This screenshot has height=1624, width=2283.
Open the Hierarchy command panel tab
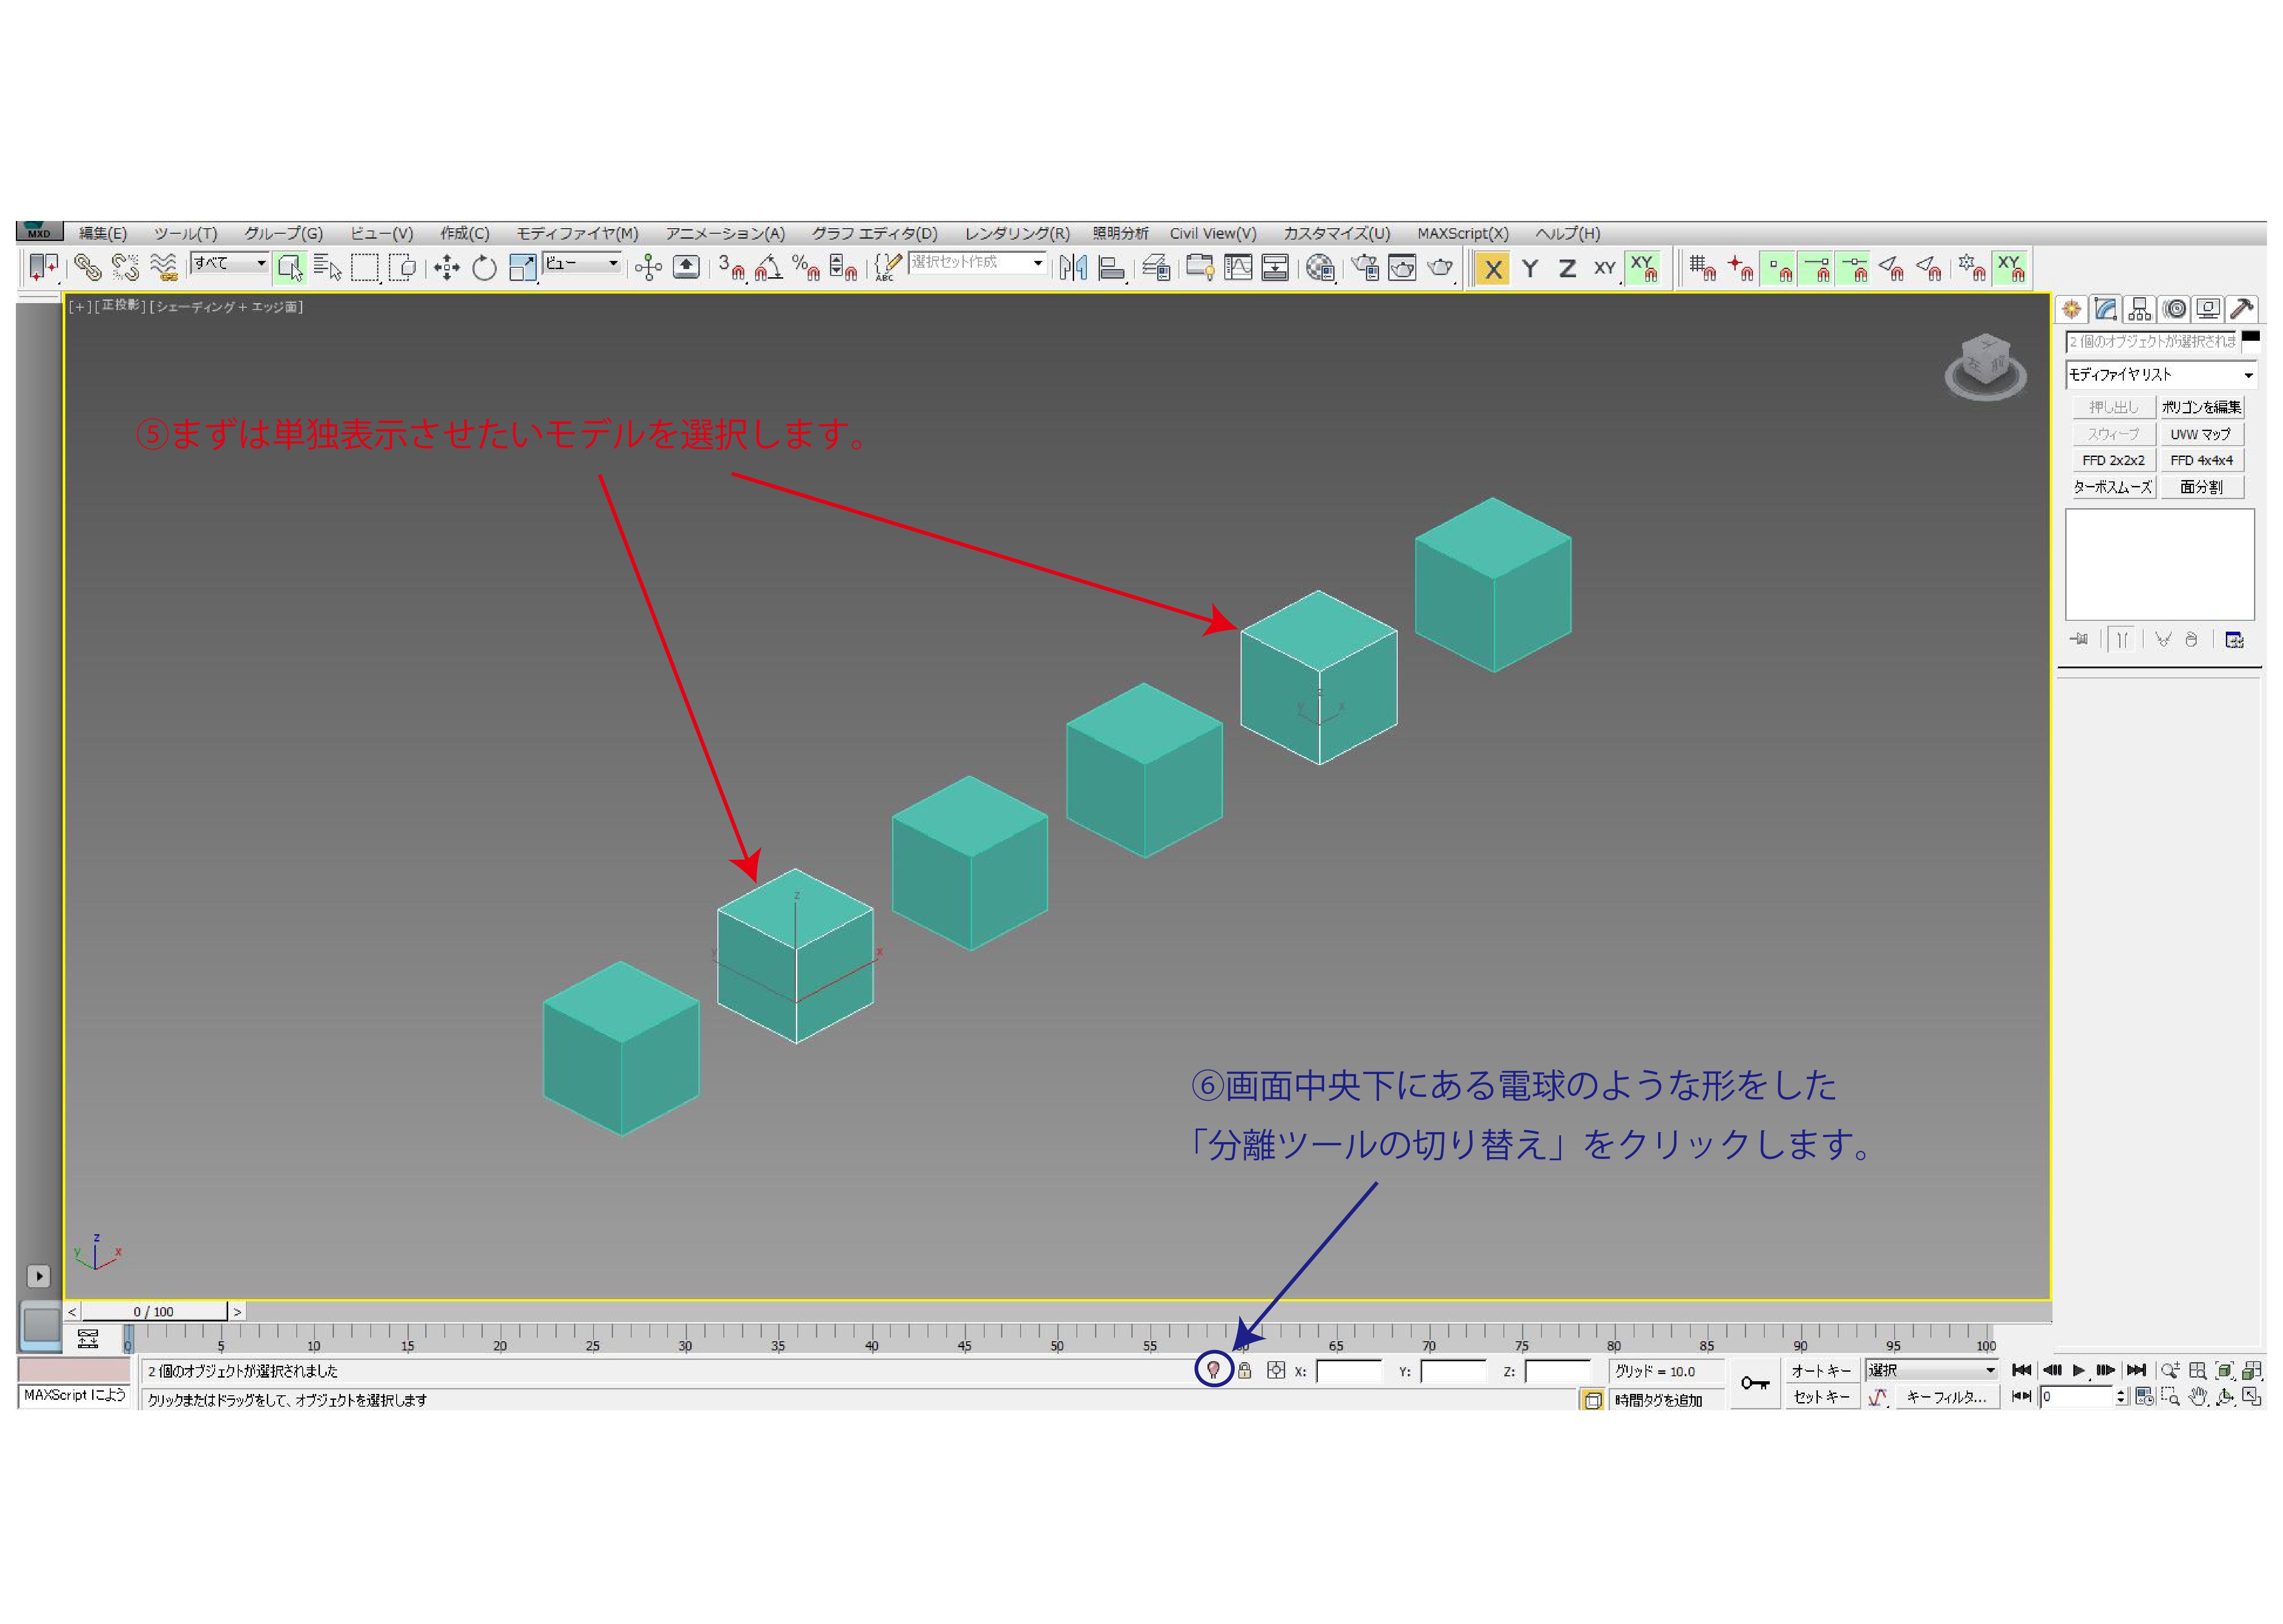pos(2139,309)
